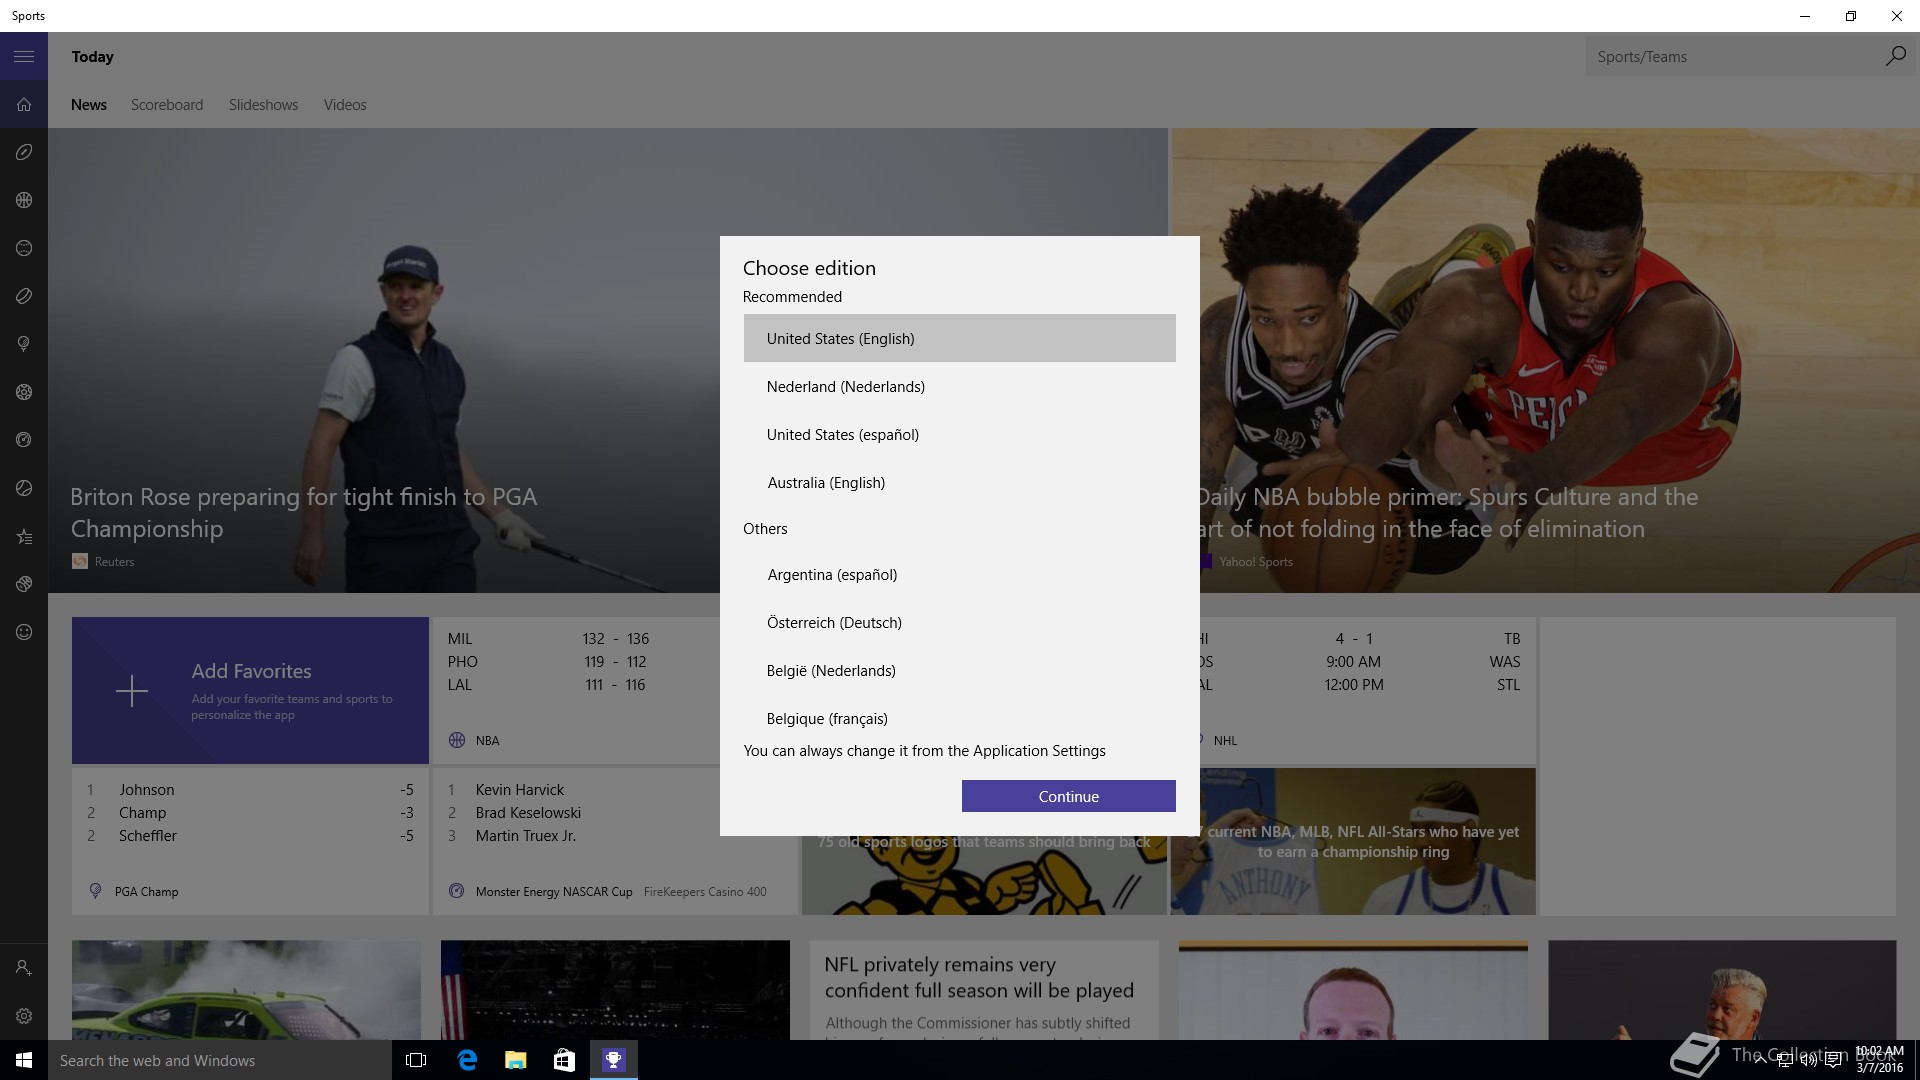This screenshot has width=1920, height=1080.
Task: Open the soccer ball section icon
Action: pos(24,392)
